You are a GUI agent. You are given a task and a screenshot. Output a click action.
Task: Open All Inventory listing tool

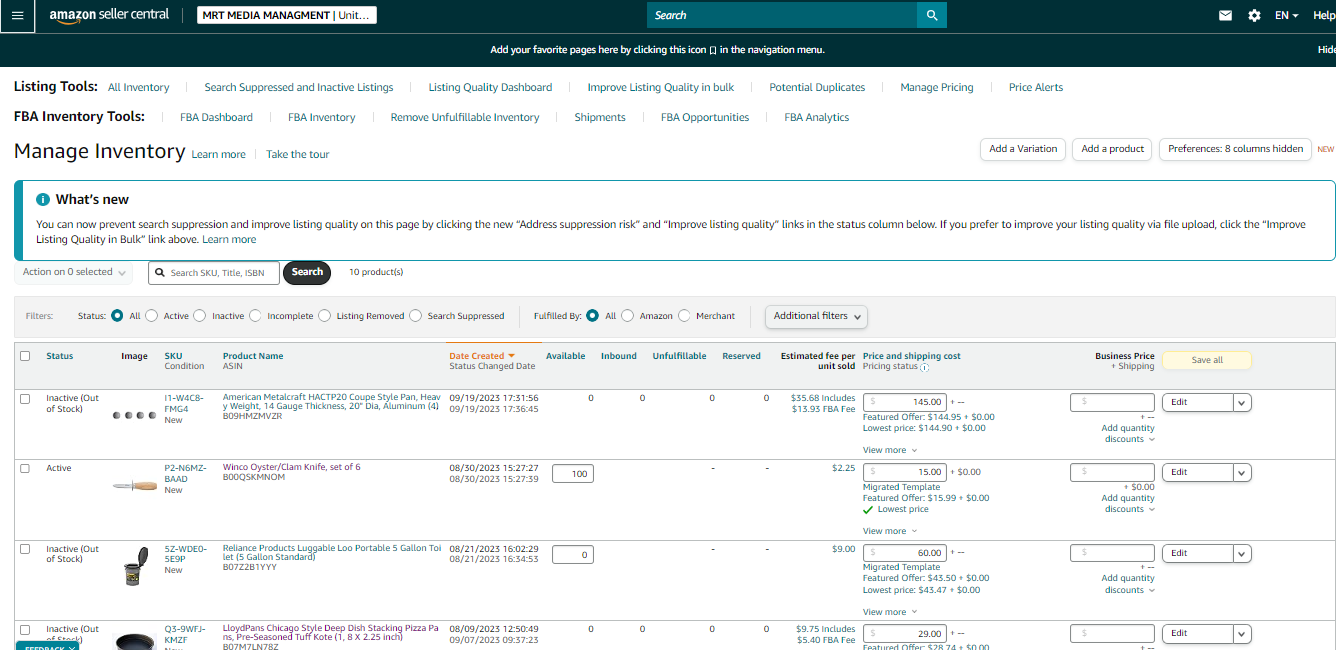(139, 87)
